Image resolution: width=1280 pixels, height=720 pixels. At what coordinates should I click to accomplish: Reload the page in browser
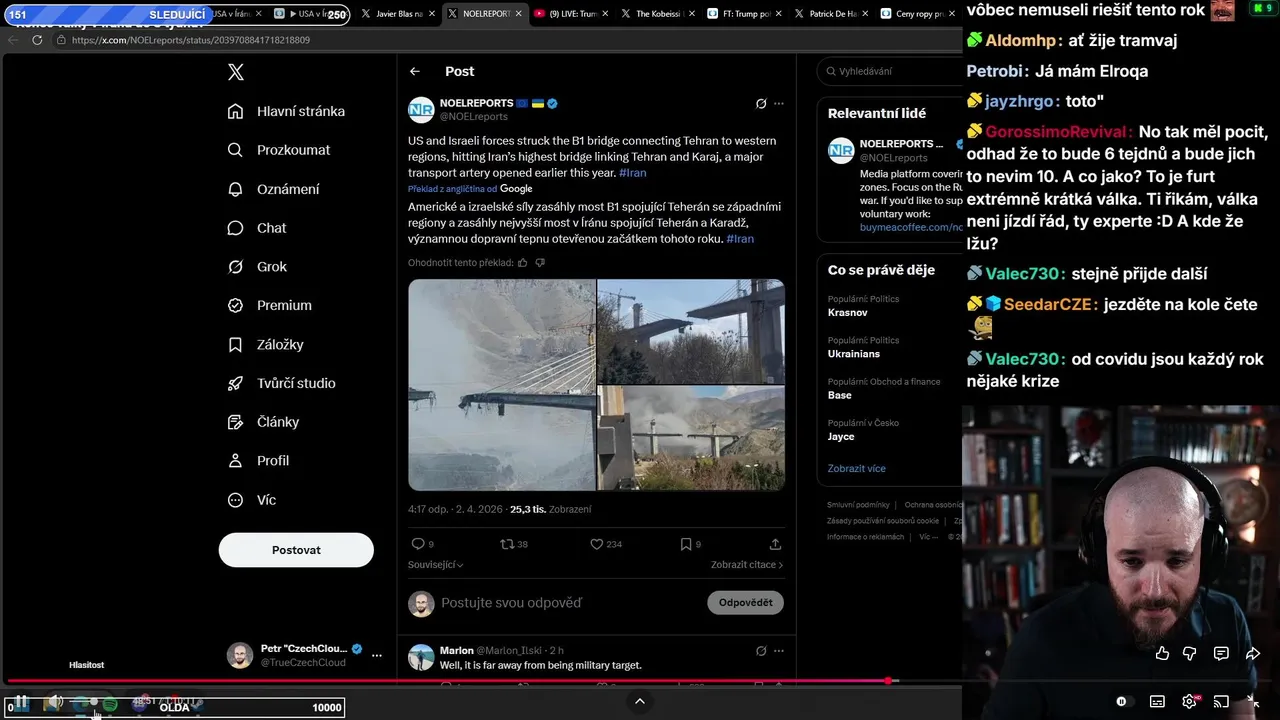(37, 40)
